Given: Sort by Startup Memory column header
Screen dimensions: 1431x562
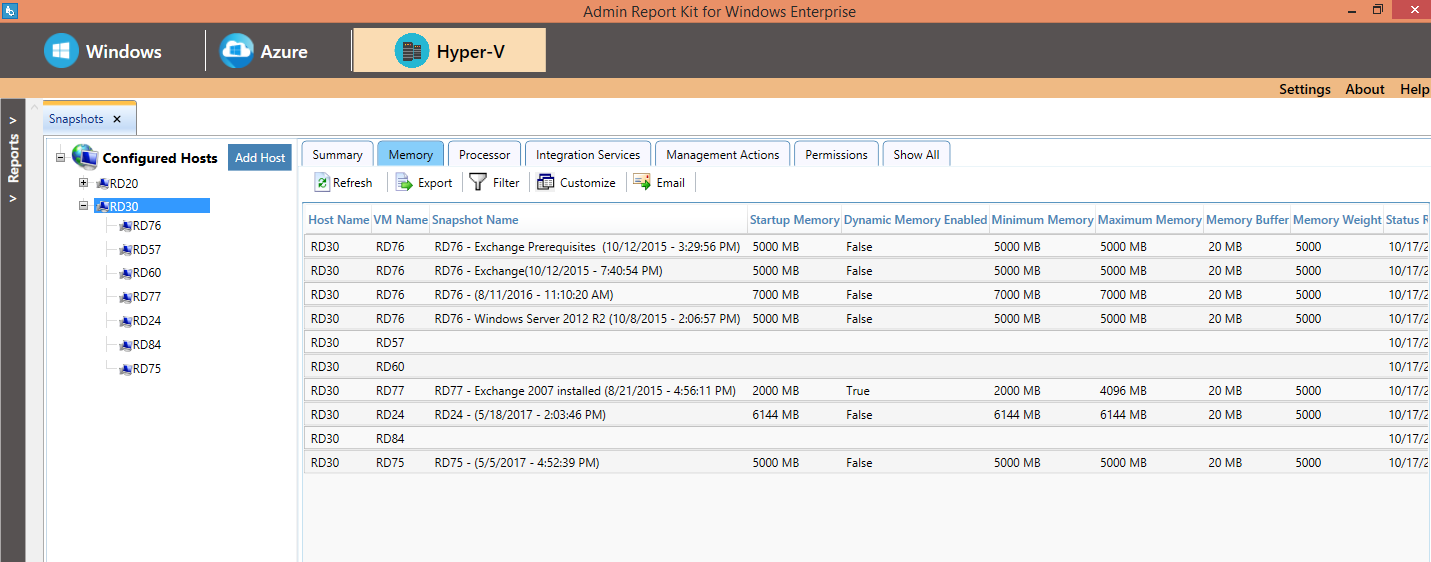Looking at the screenshot, I should [x=793, y=220].
